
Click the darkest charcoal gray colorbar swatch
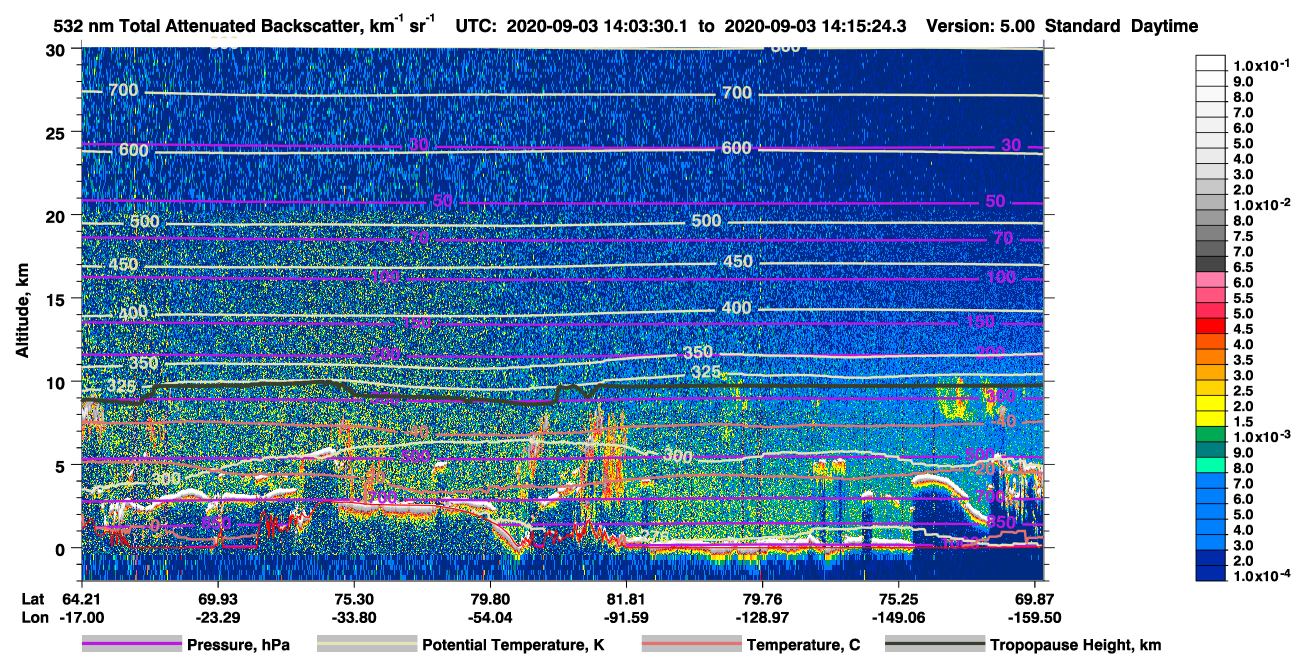pyautogui.click(x=1211, y=264)
